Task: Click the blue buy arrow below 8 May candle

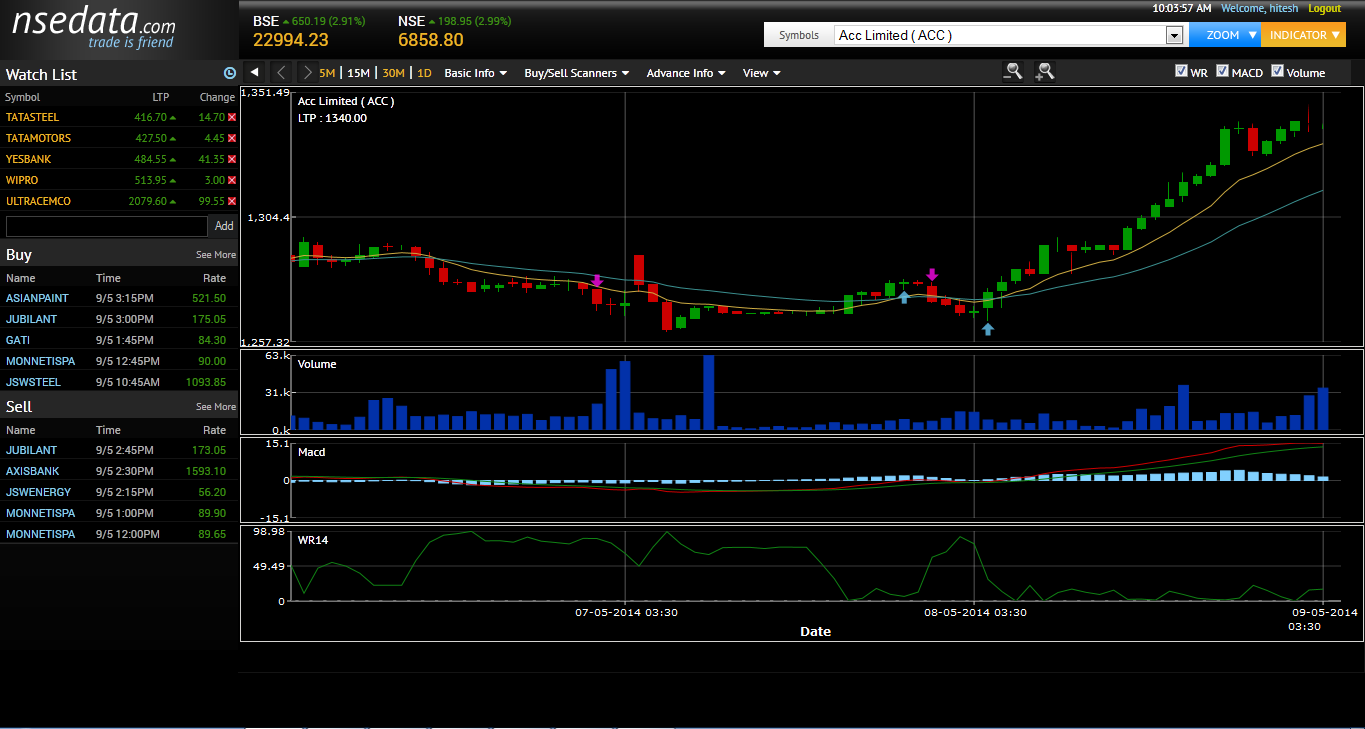Action: click(x=987, y=328)
